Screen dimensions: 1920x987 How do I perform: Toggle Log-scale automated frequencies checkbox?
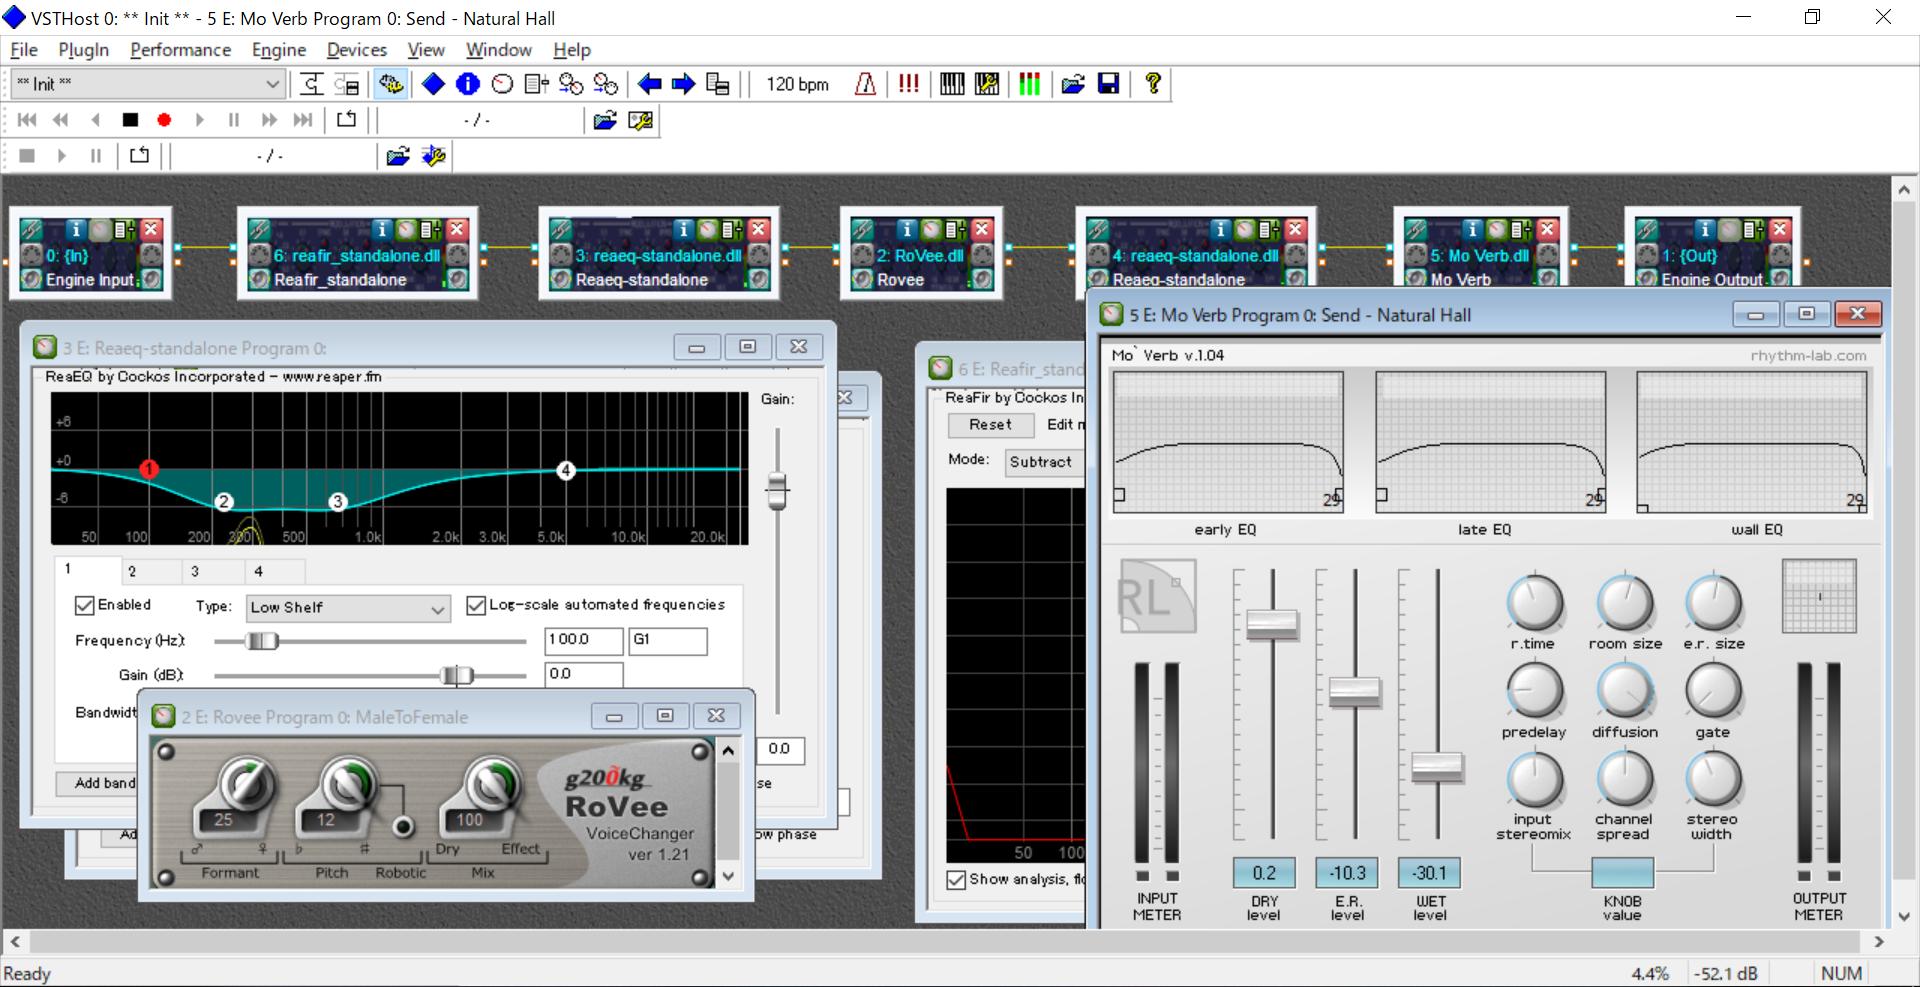point(476,605)
